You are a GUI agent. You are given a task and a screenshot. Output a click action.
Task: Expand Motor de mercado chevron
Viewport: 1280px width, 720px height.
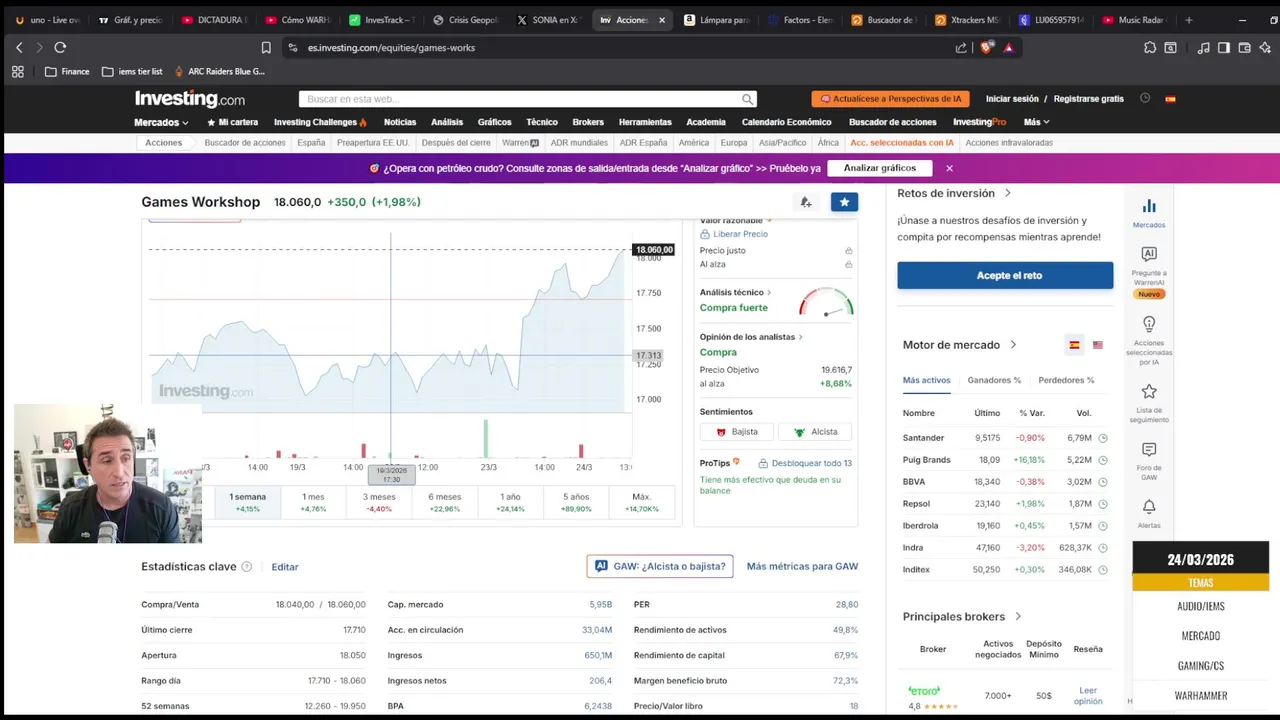pos(1013,345)
